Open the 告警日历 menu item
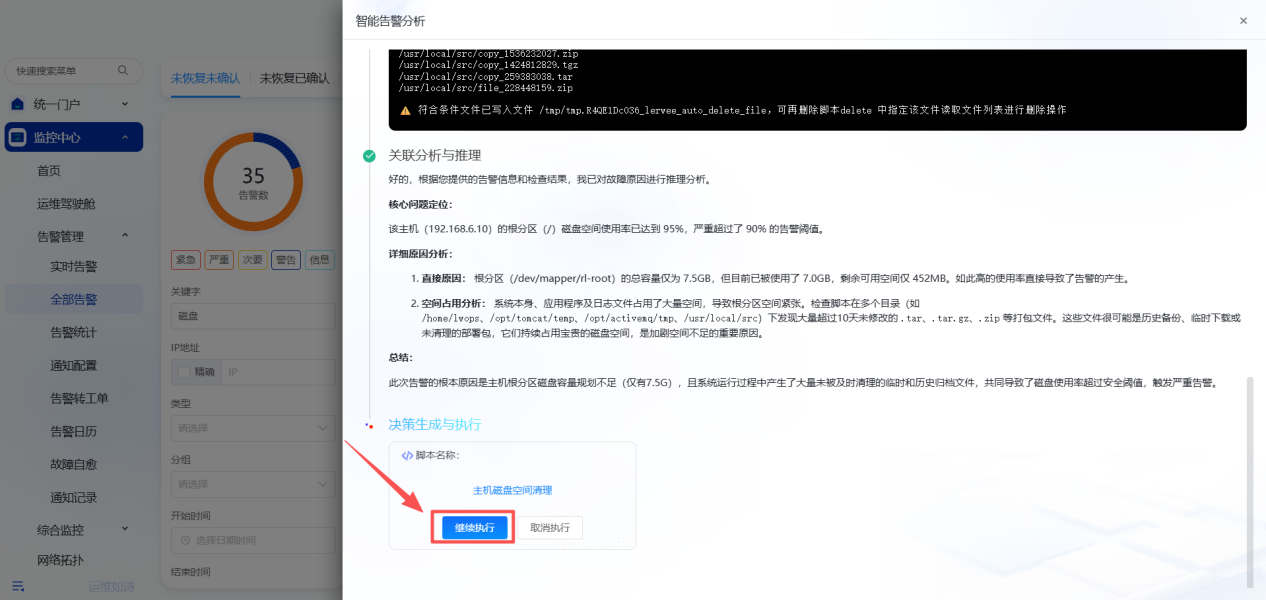This screenshot has width=1266, height=600. coord(74,431)
